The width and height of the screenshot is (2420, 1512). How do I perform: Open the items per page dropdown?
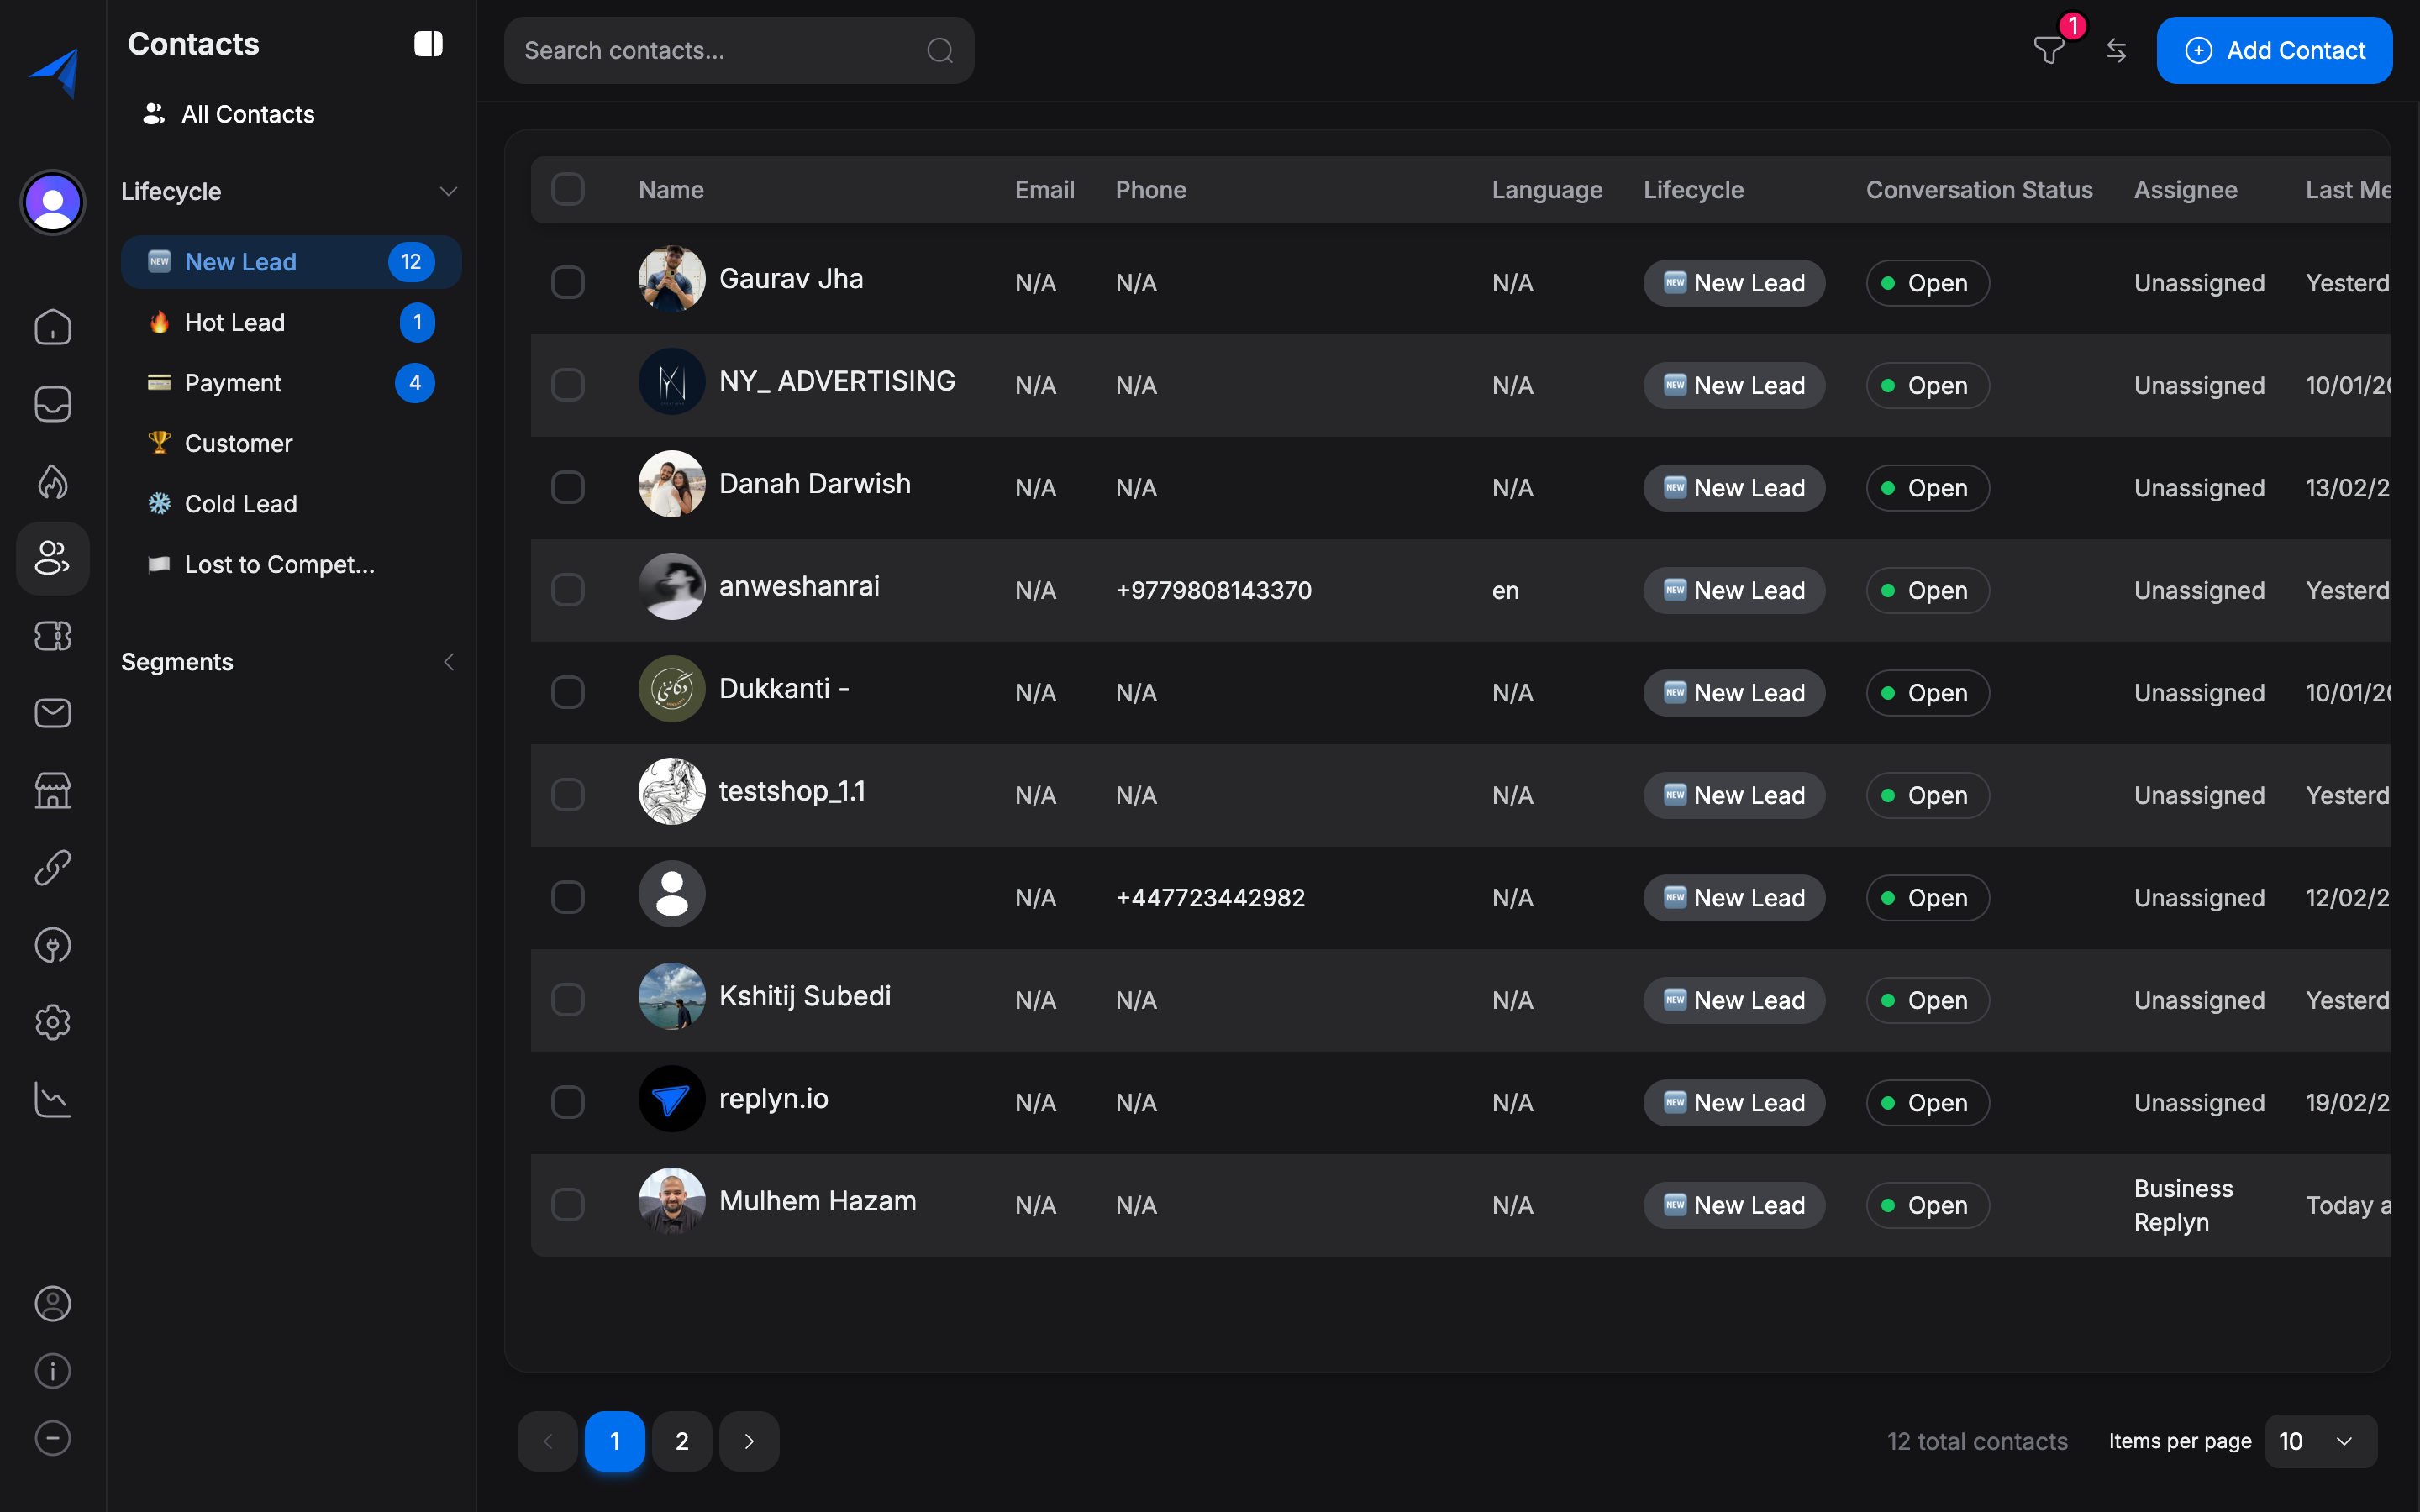click(2318, 1440)
